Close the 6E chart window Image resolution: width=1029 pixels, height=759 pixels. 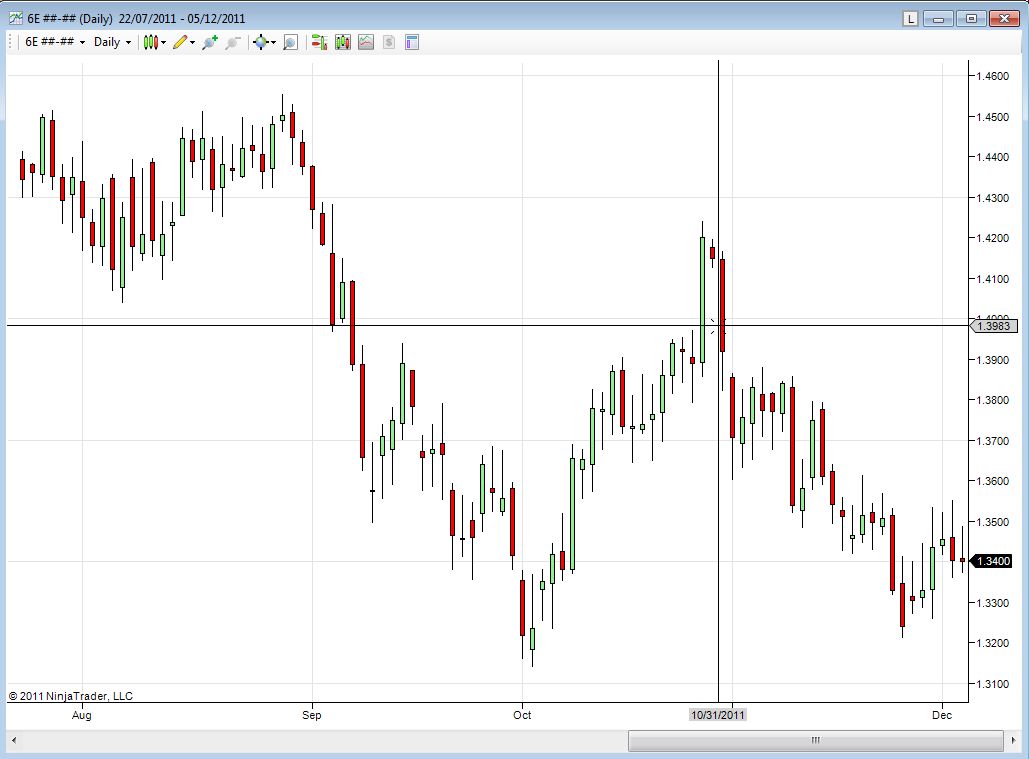[x=1003, y=18]
